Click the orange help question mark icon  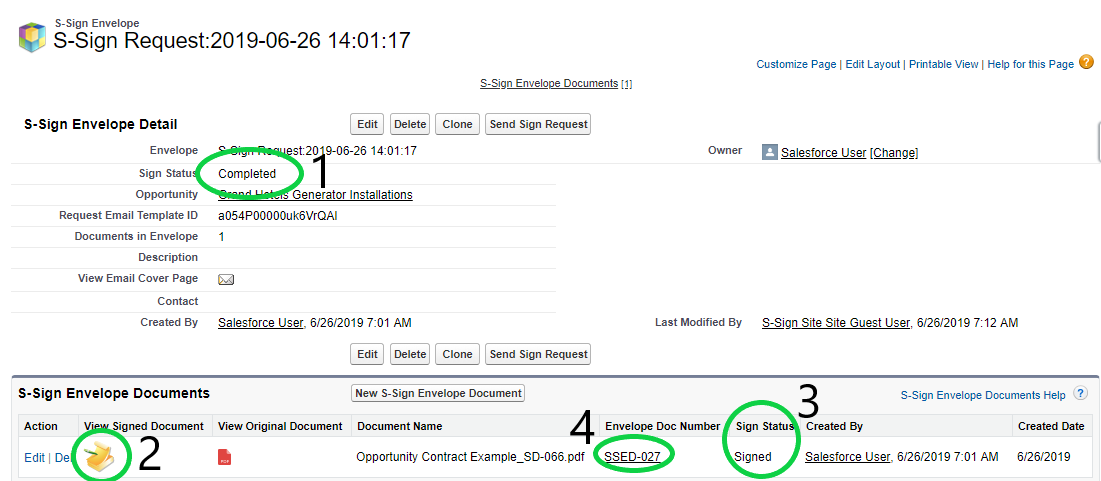tap(1086, 62)
